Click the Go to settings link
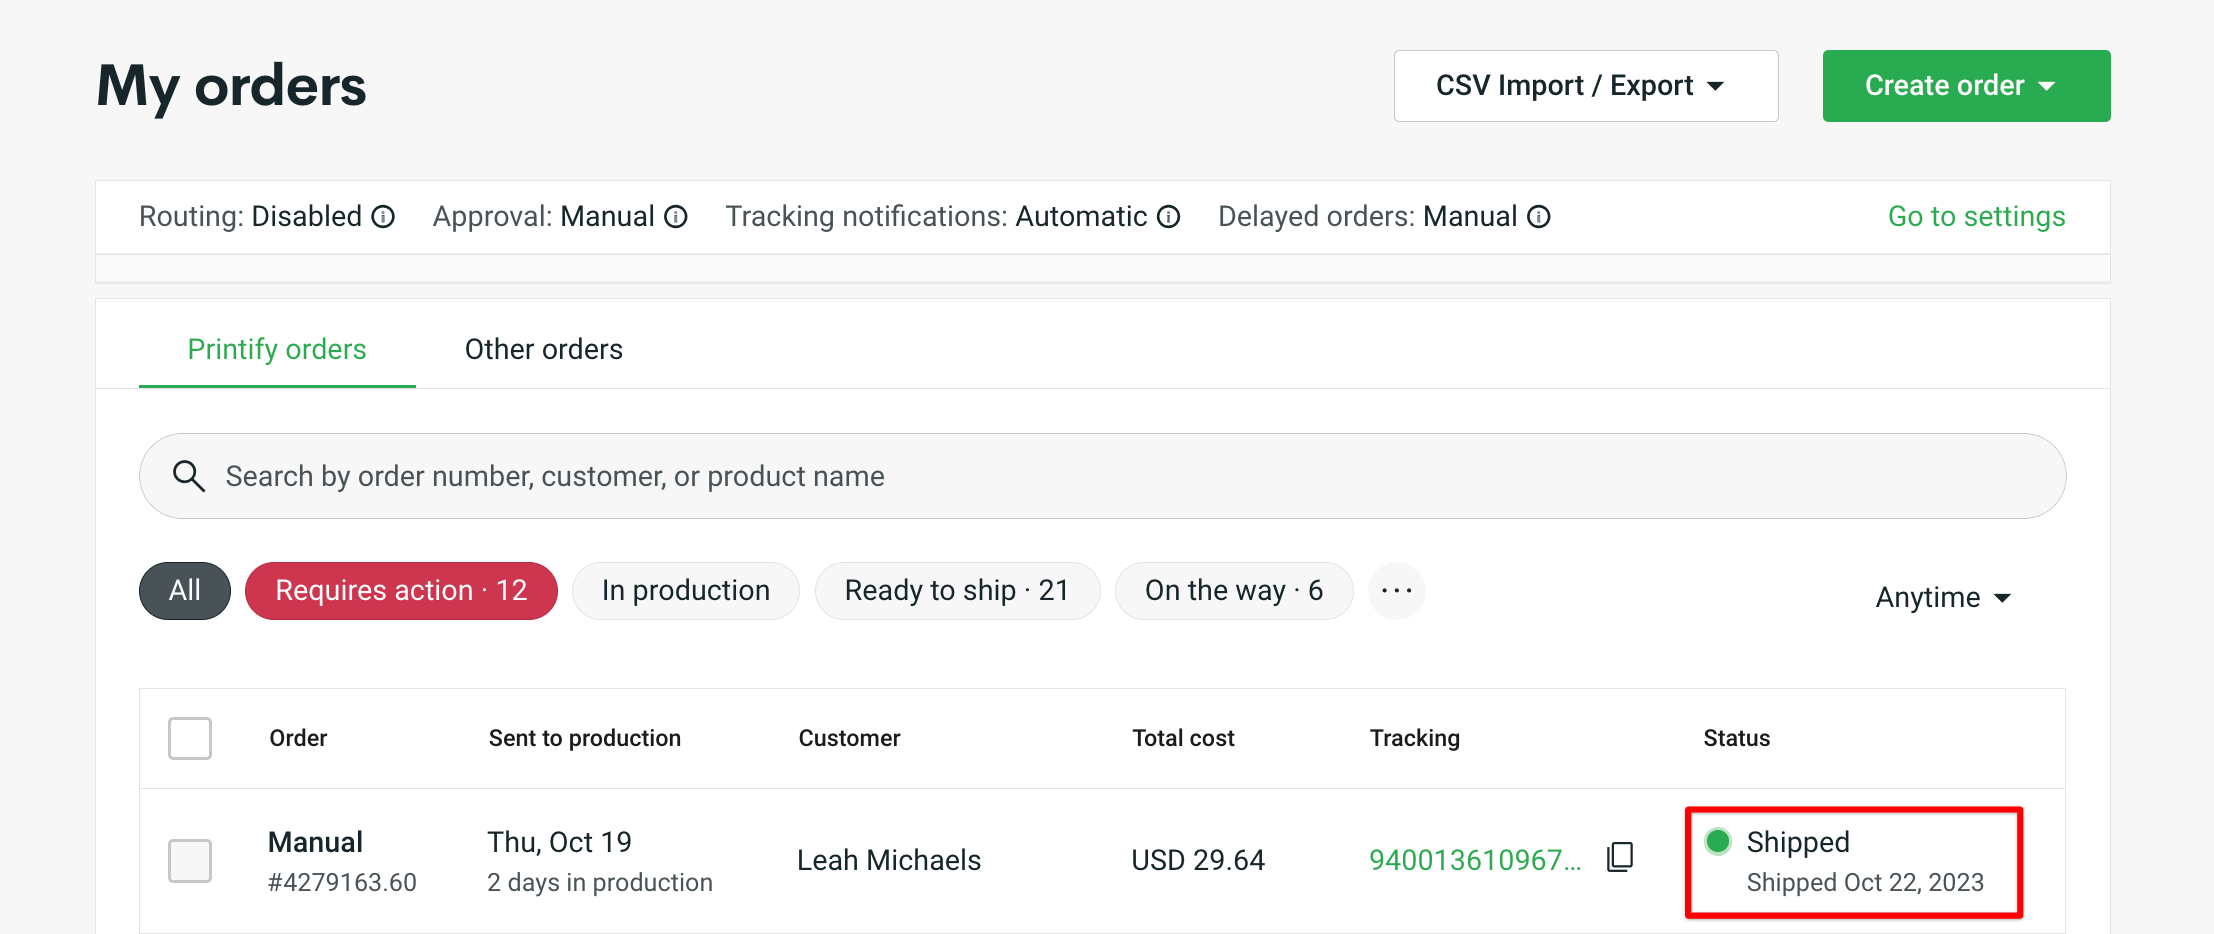Viewport: 2214px width, 934px height. click(x=1975, y=216)
